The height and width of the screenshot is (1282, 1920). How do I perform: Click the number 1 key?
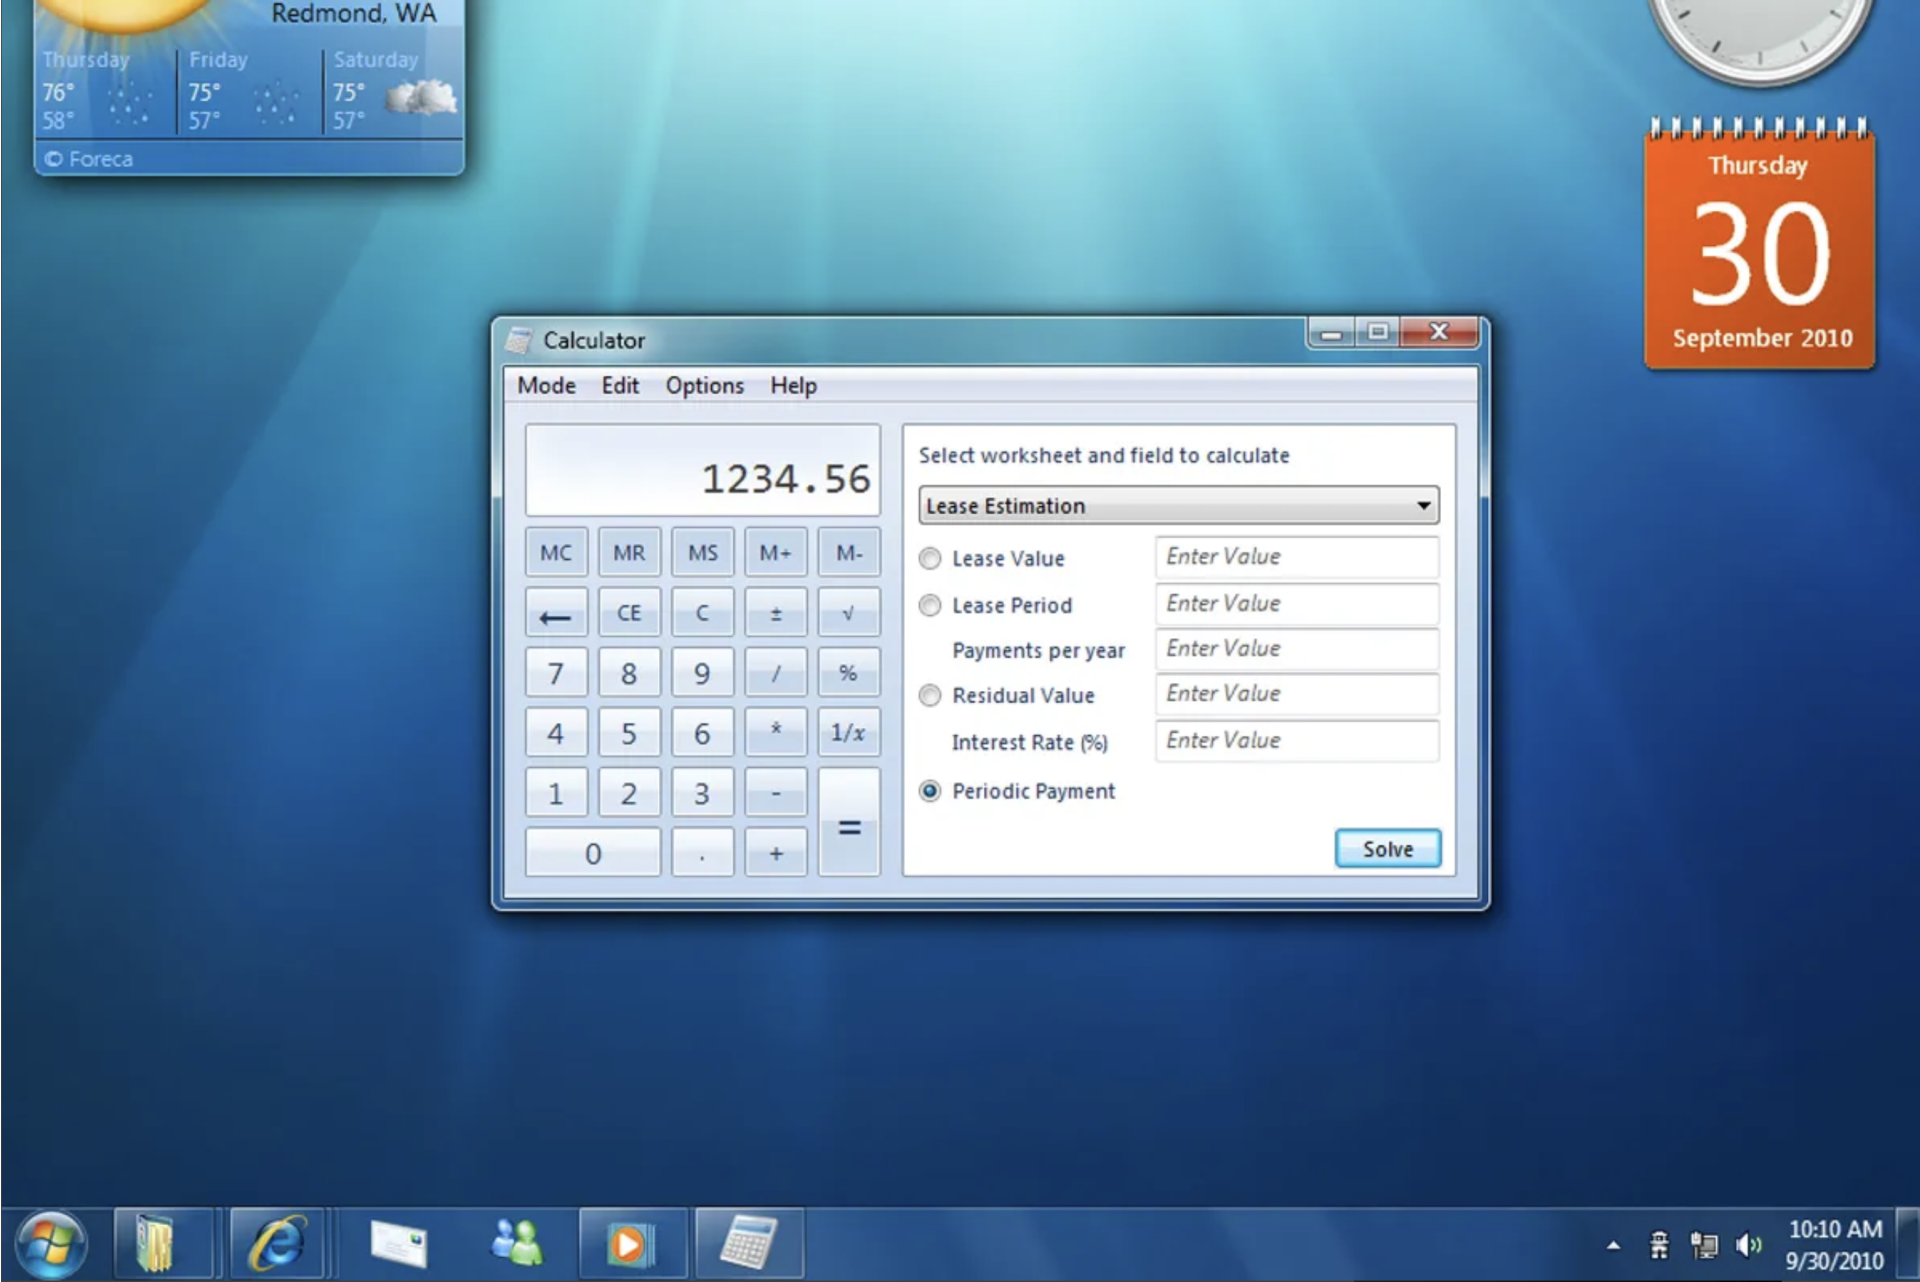click(556, 793)
